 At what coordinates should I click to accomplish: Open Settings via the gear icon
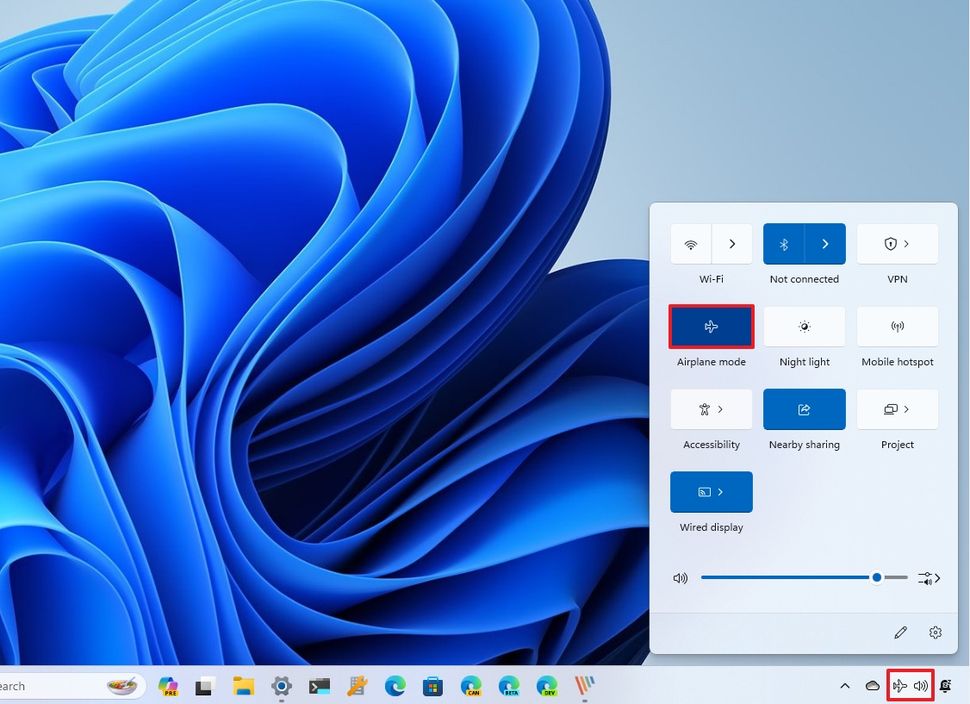coord(935,632)
